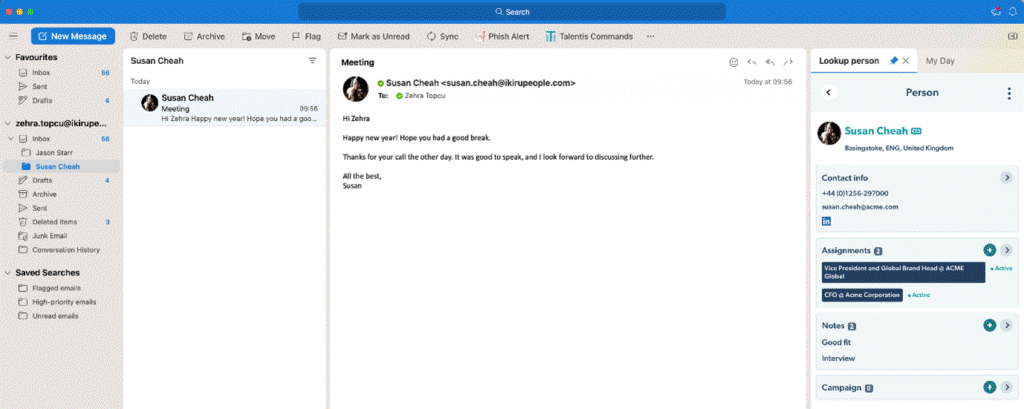The image size is (1024, 409).
Task: Click the Sync toolbar button
Action: (x=442, y=36)
